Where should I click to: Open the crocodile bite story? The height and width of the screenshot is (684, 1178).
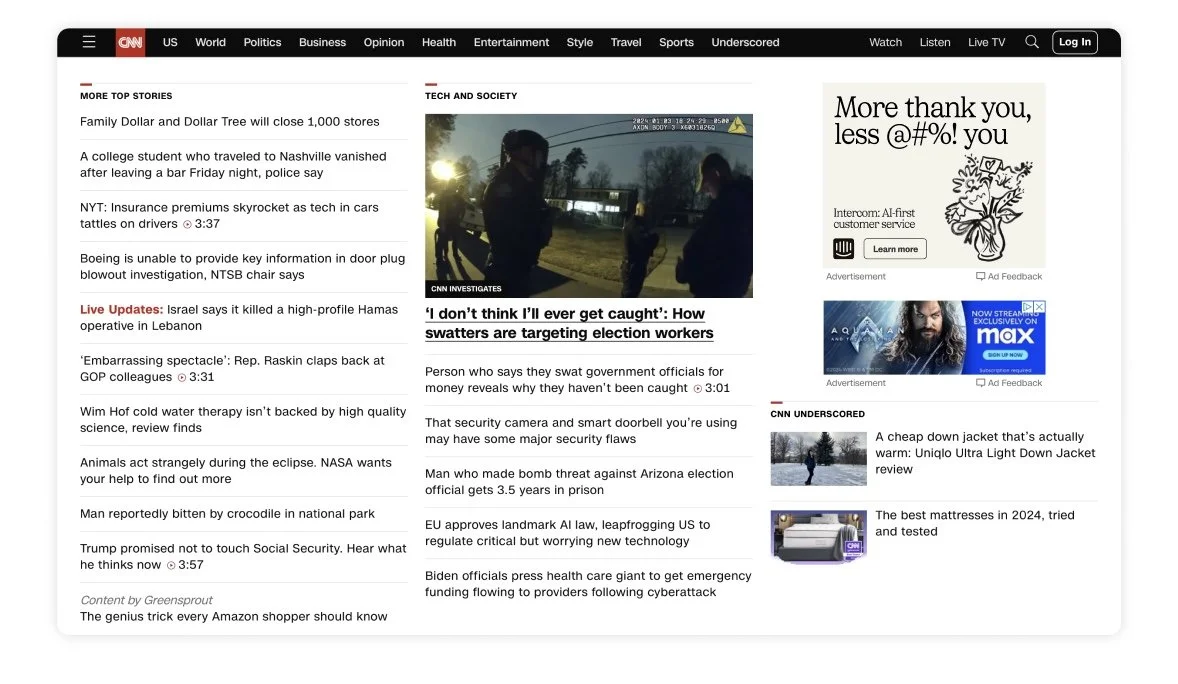pos(228,514)
